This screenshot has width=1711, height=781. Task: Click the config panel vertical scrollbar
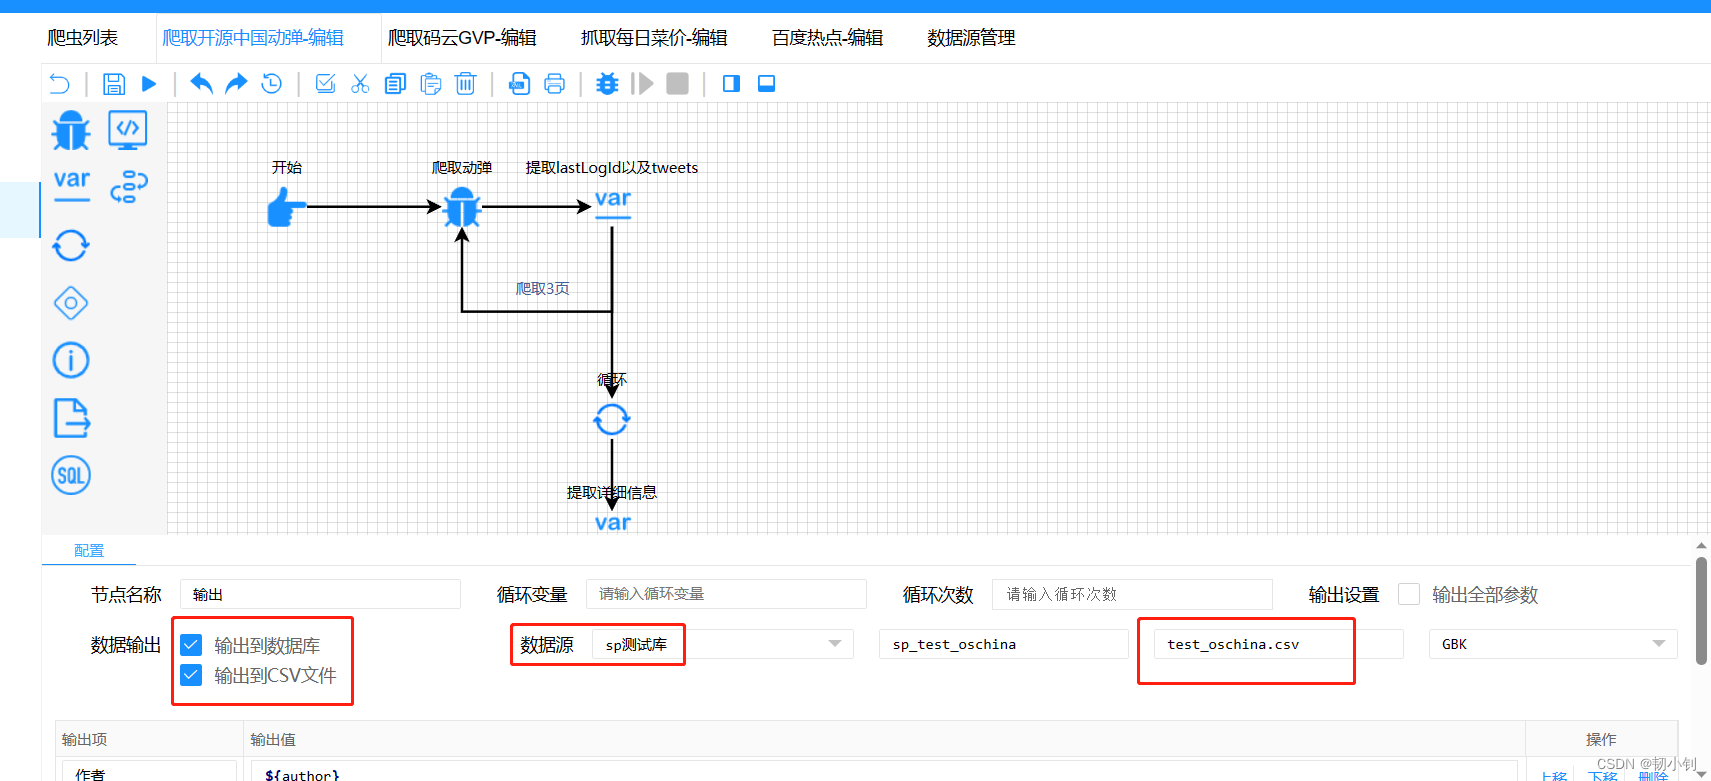tap(1701, 612)
